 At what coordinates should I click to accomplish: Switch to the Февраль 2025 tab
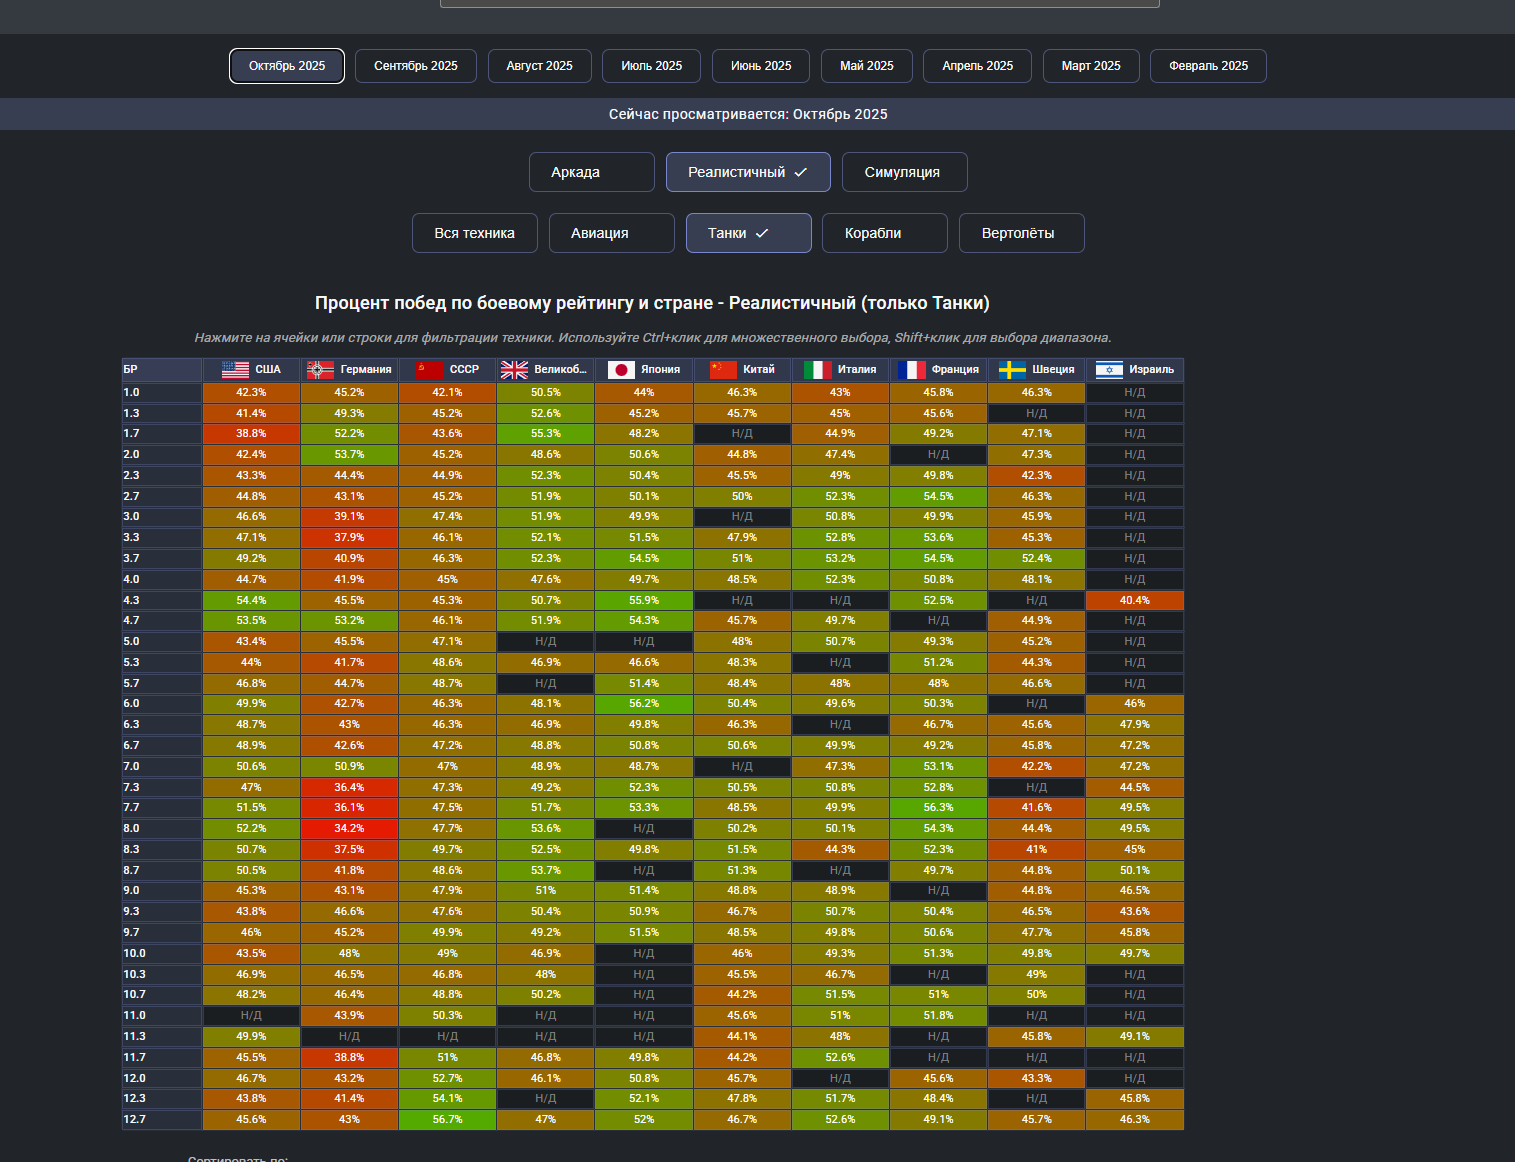pos(1209,66)
